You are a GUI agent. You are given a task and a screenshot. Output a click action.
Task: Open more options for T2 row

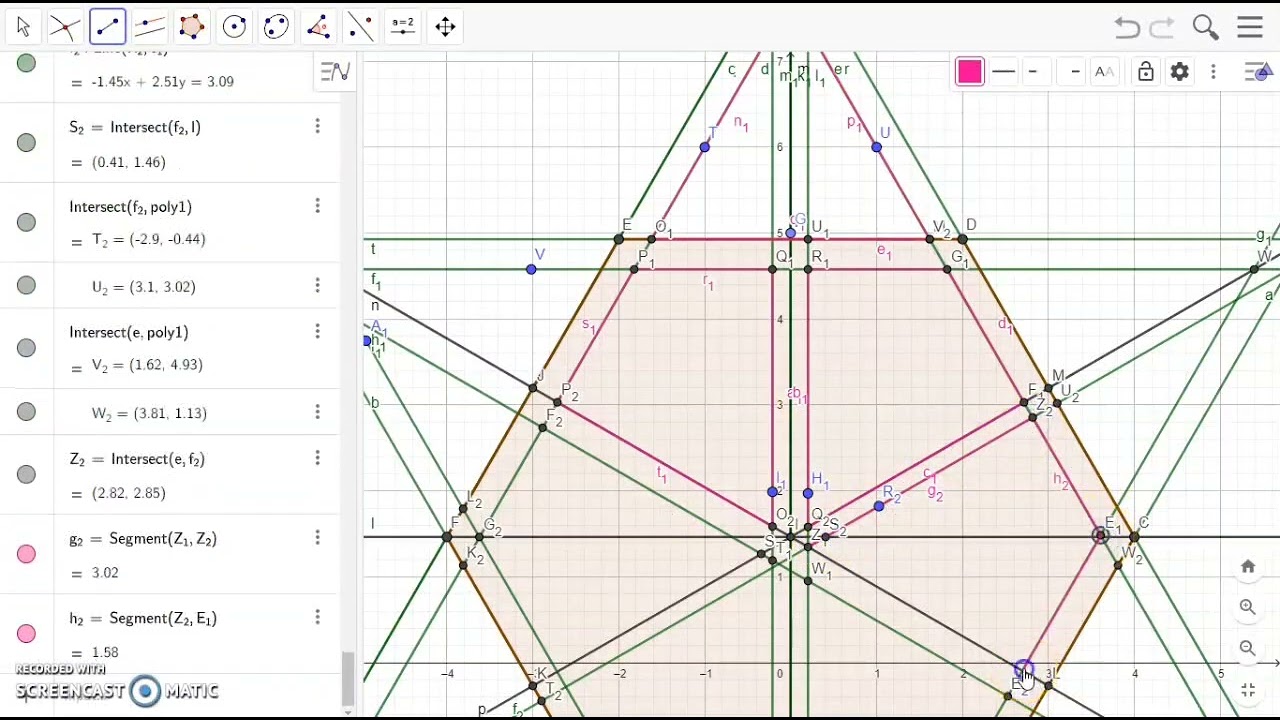pyautogui.click(x=317, y=206)
